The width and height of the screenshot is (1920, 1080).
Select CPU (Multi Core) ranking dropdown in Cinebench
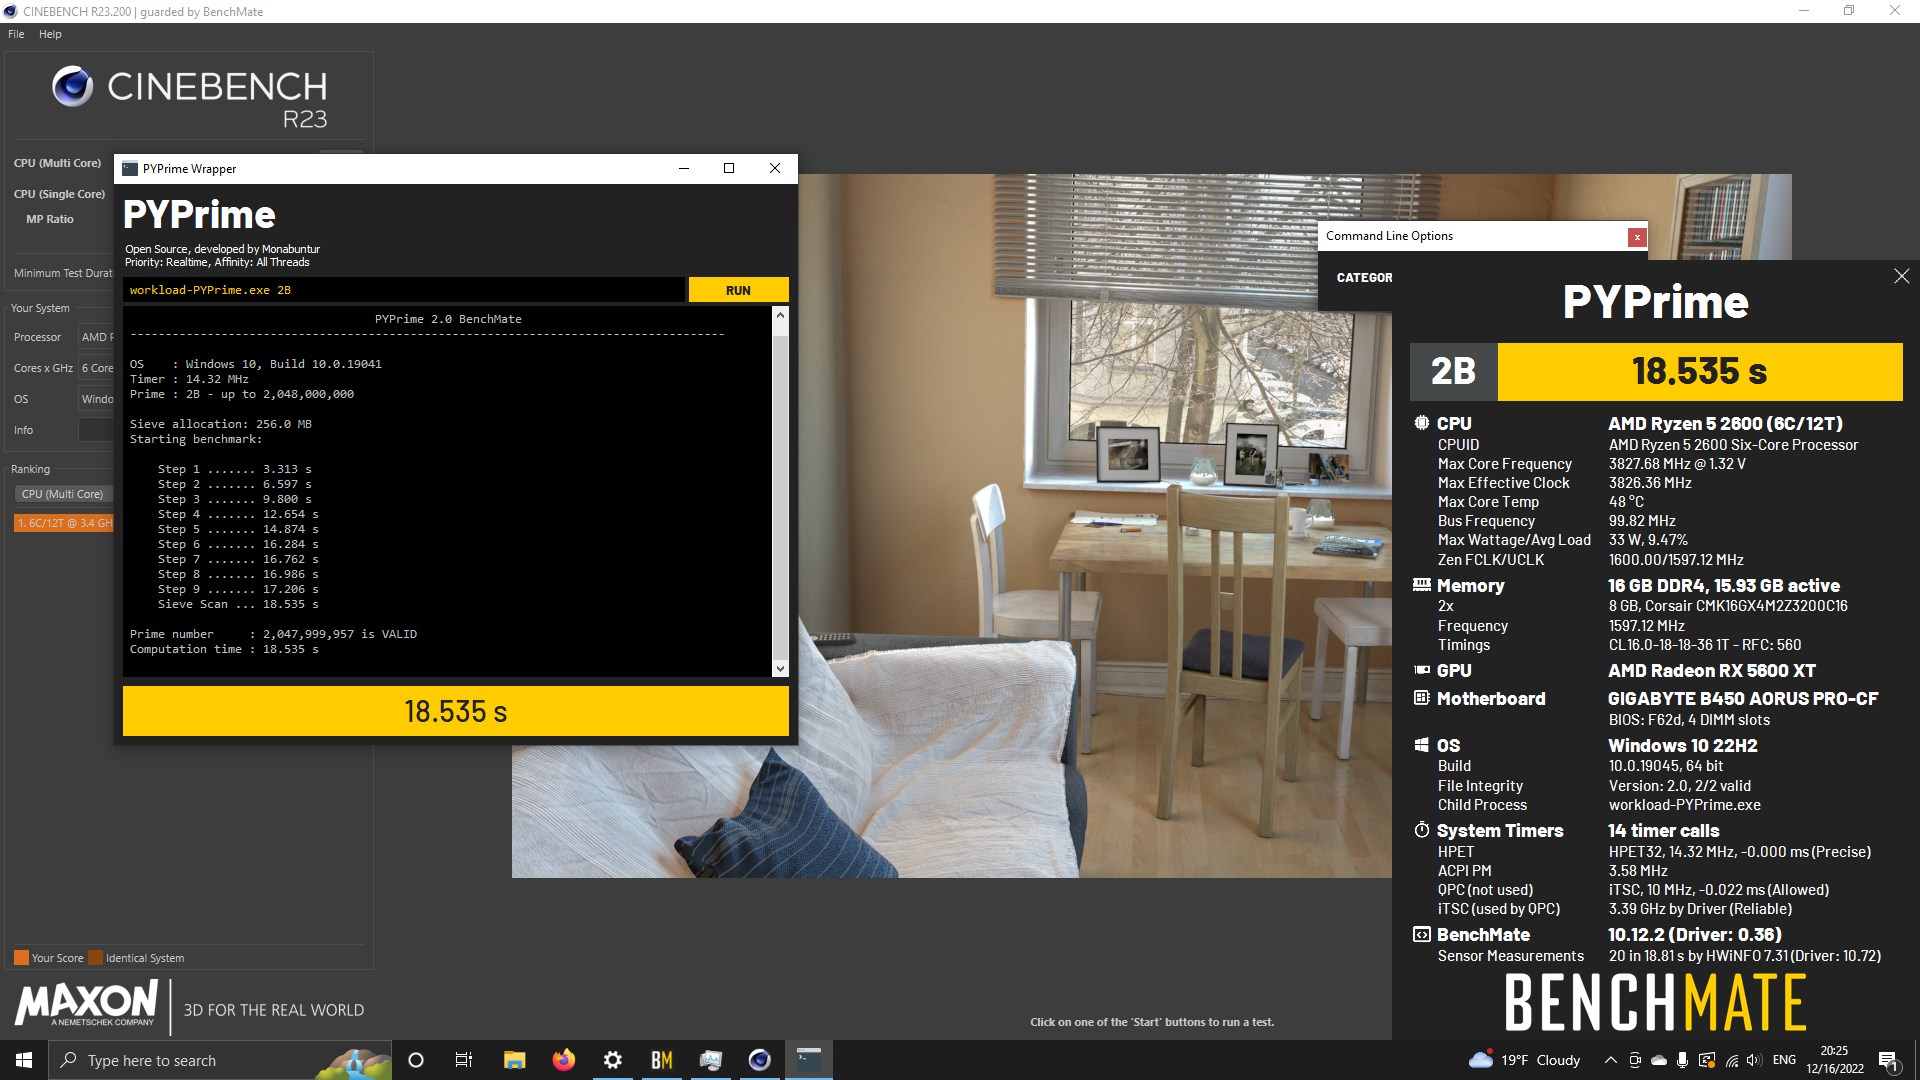63,494
